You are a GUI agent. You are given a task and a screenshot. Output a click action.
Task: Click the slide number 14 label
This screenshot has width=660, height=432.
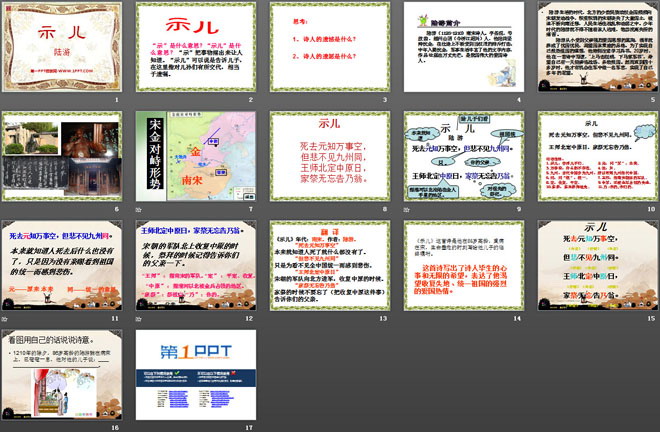point(517,319)
